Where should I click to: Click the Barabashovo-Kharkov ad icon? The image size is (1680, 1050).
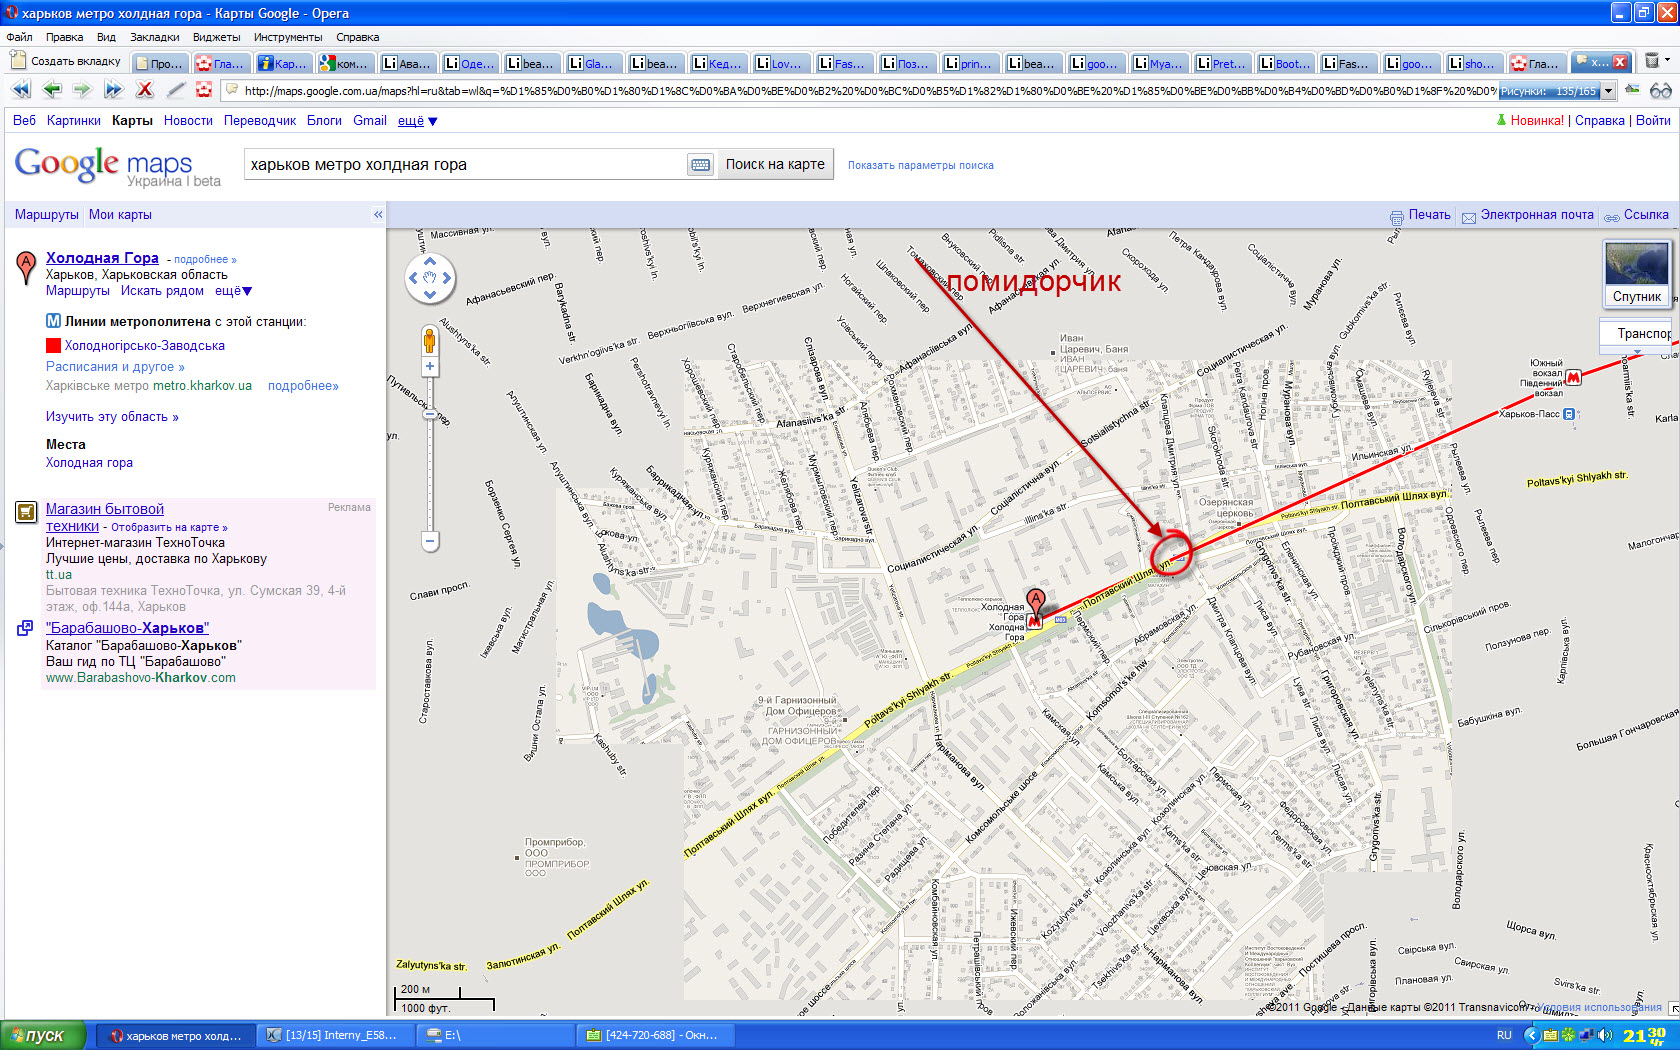25,628
